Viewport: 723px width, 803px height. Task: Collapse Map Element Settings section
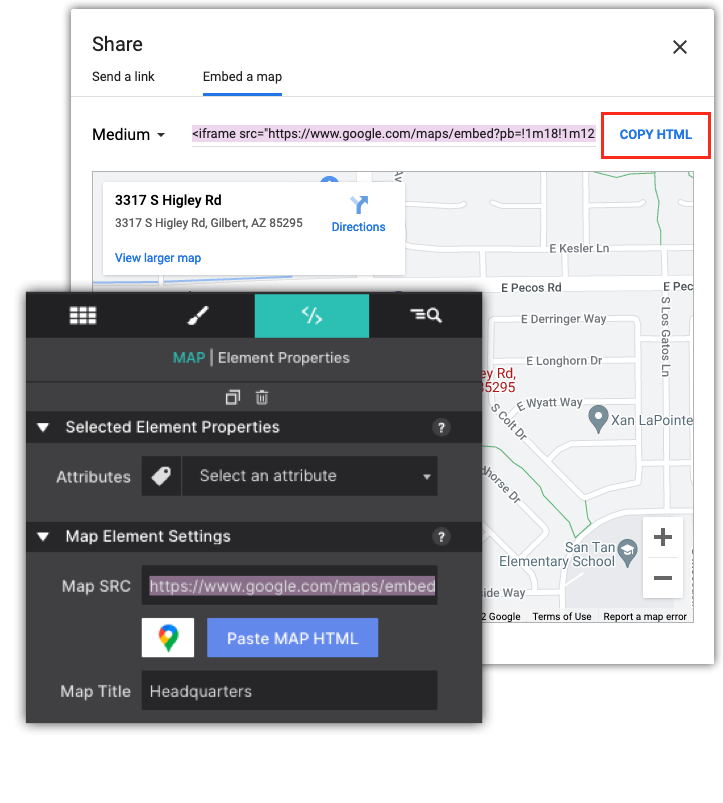43,537
